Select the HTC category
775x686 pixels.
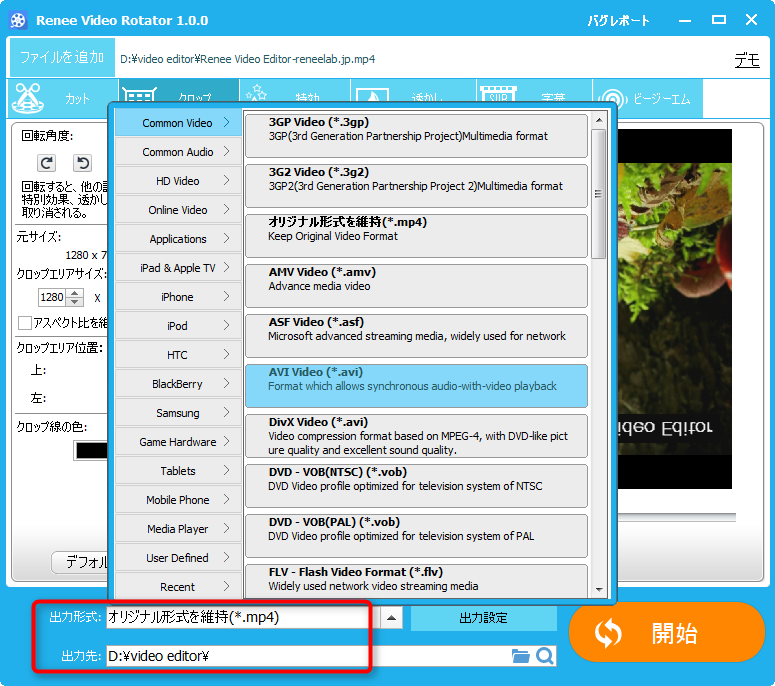178,355
